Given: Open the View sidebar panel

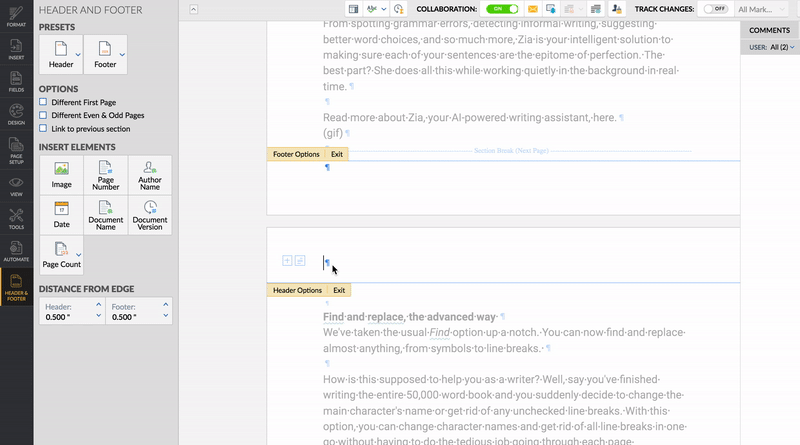Looking at the screenshot, I should [16, 187].
